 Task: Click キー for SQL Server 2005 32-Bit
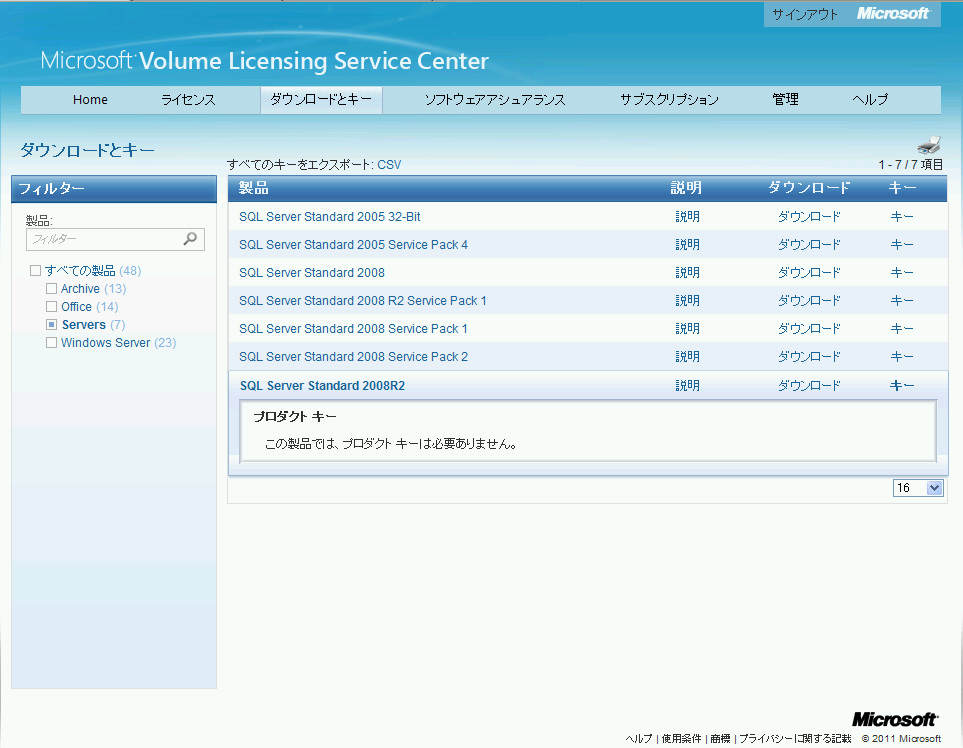[x=902, y=217]
